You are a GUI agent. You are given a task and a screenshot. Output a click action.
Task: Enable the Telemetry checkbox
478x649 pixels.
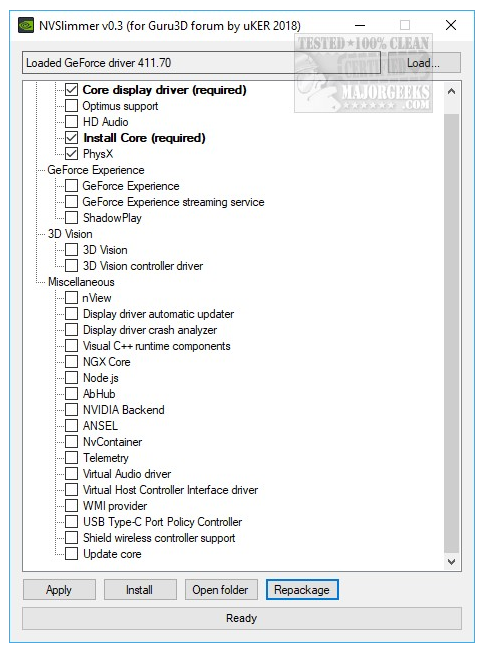click(x=72, y=457)
